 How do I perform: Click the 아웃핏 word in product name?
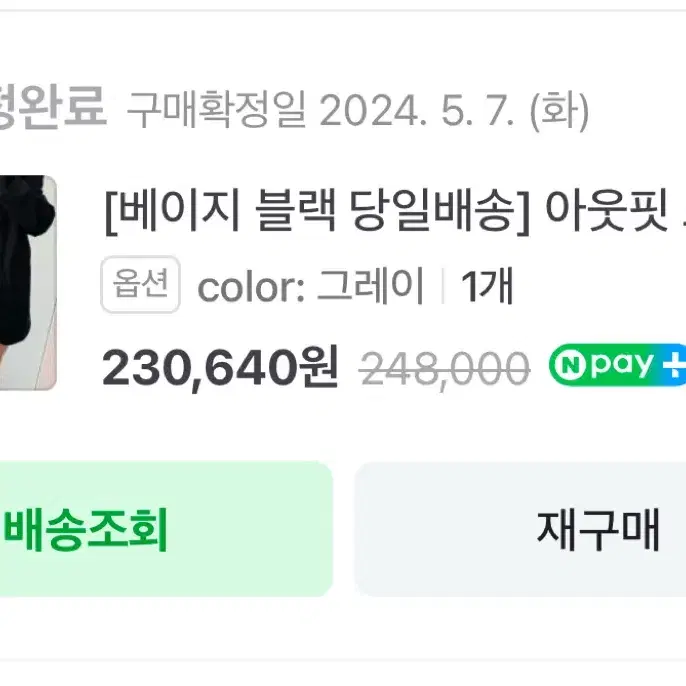pos(606,210)
